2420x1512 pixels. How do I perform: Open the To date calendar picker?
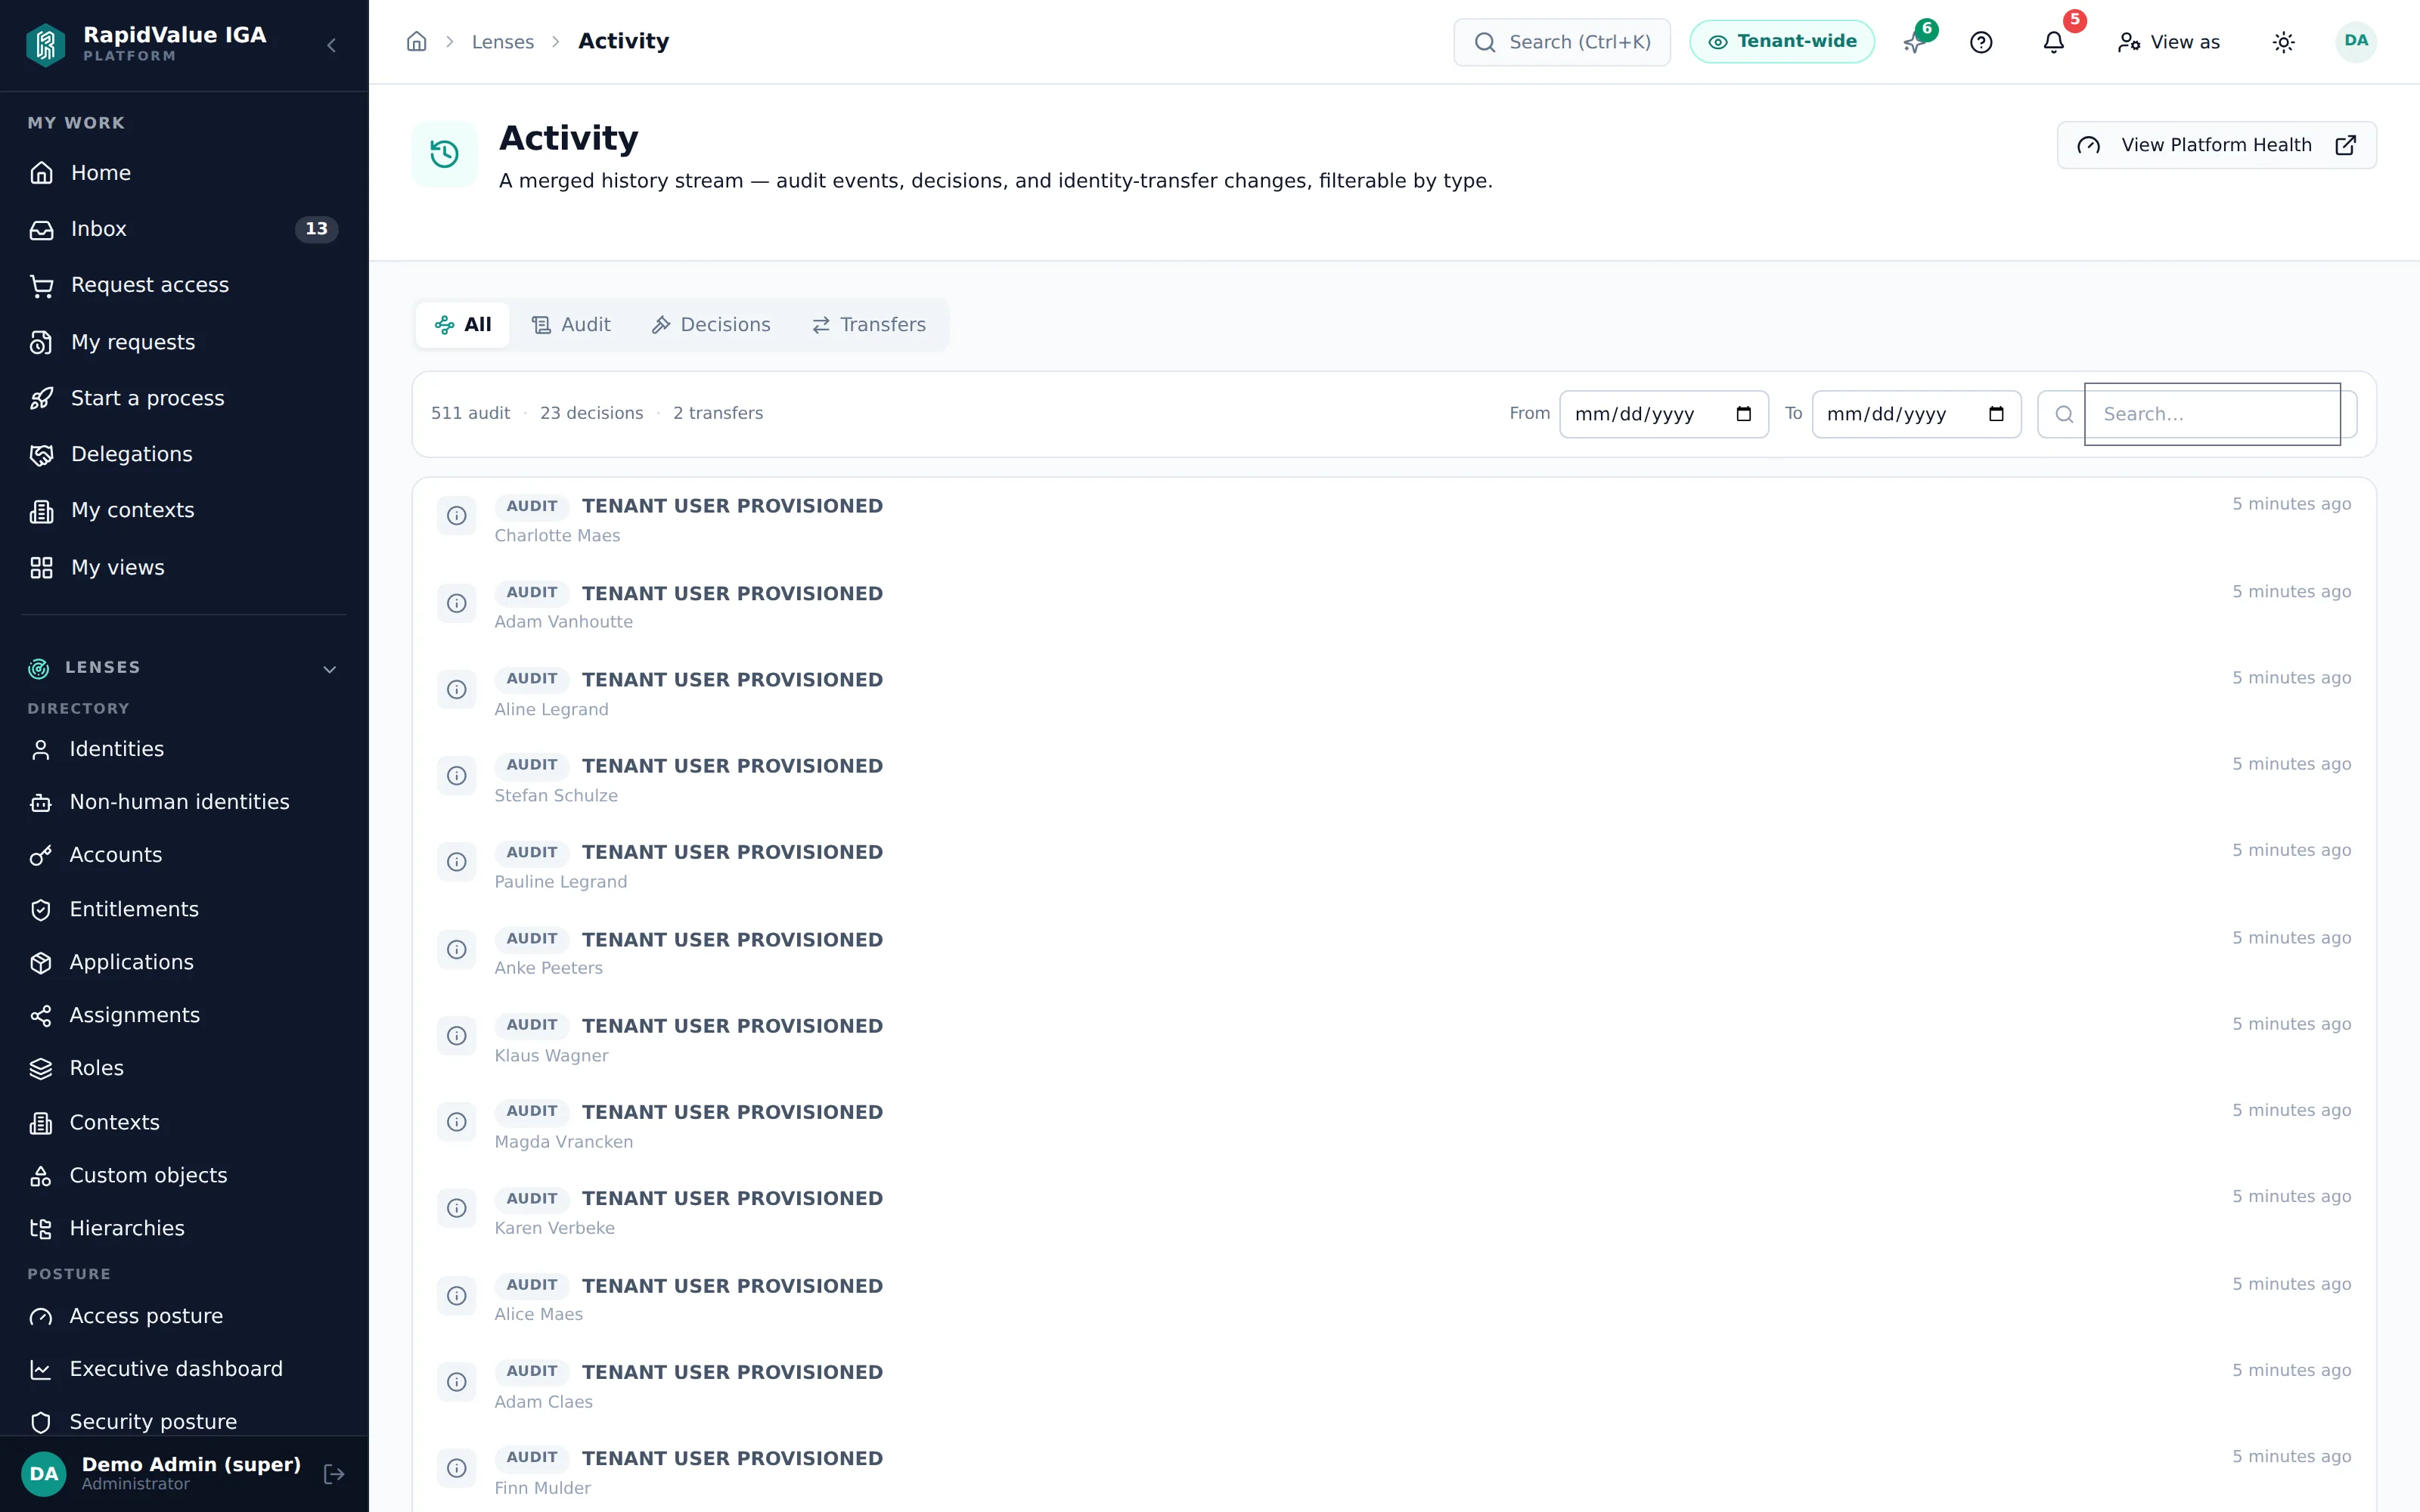(x=1996, y=414)
